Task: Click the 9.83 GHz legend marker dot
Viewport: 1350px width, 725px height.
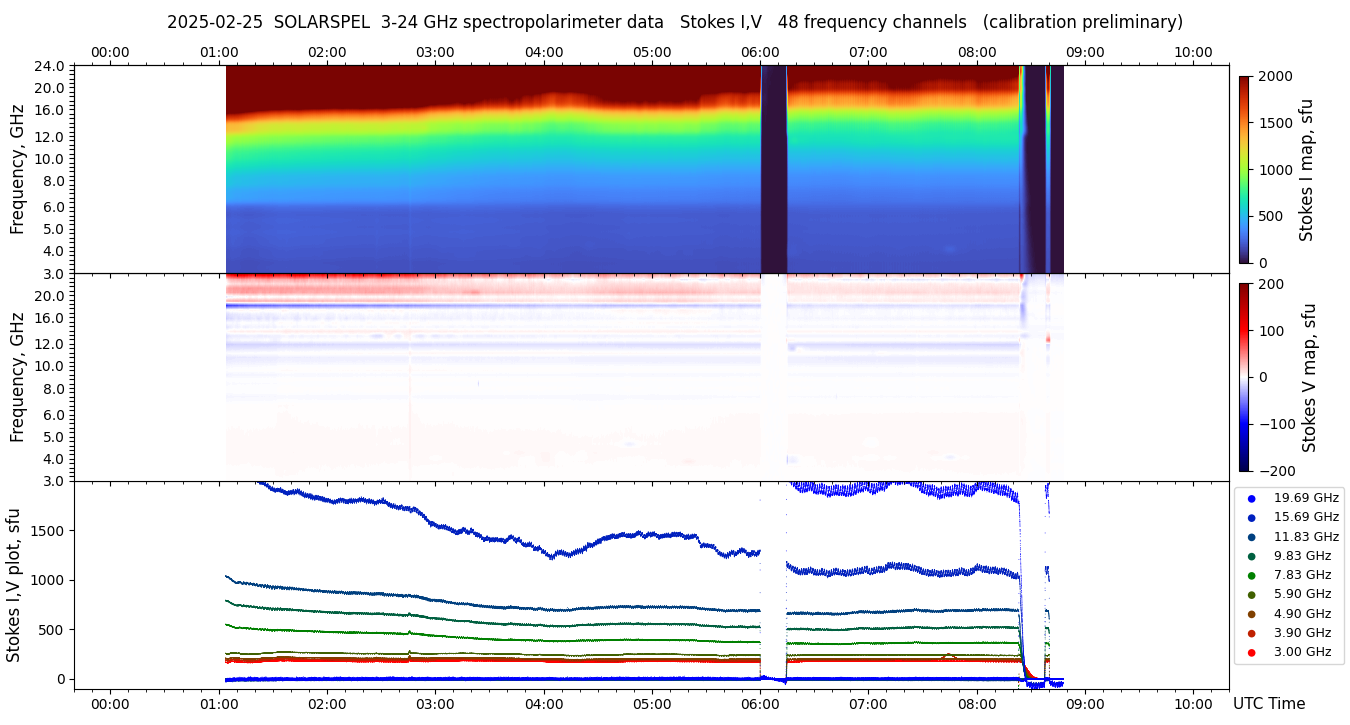Action: [1251, 556]
